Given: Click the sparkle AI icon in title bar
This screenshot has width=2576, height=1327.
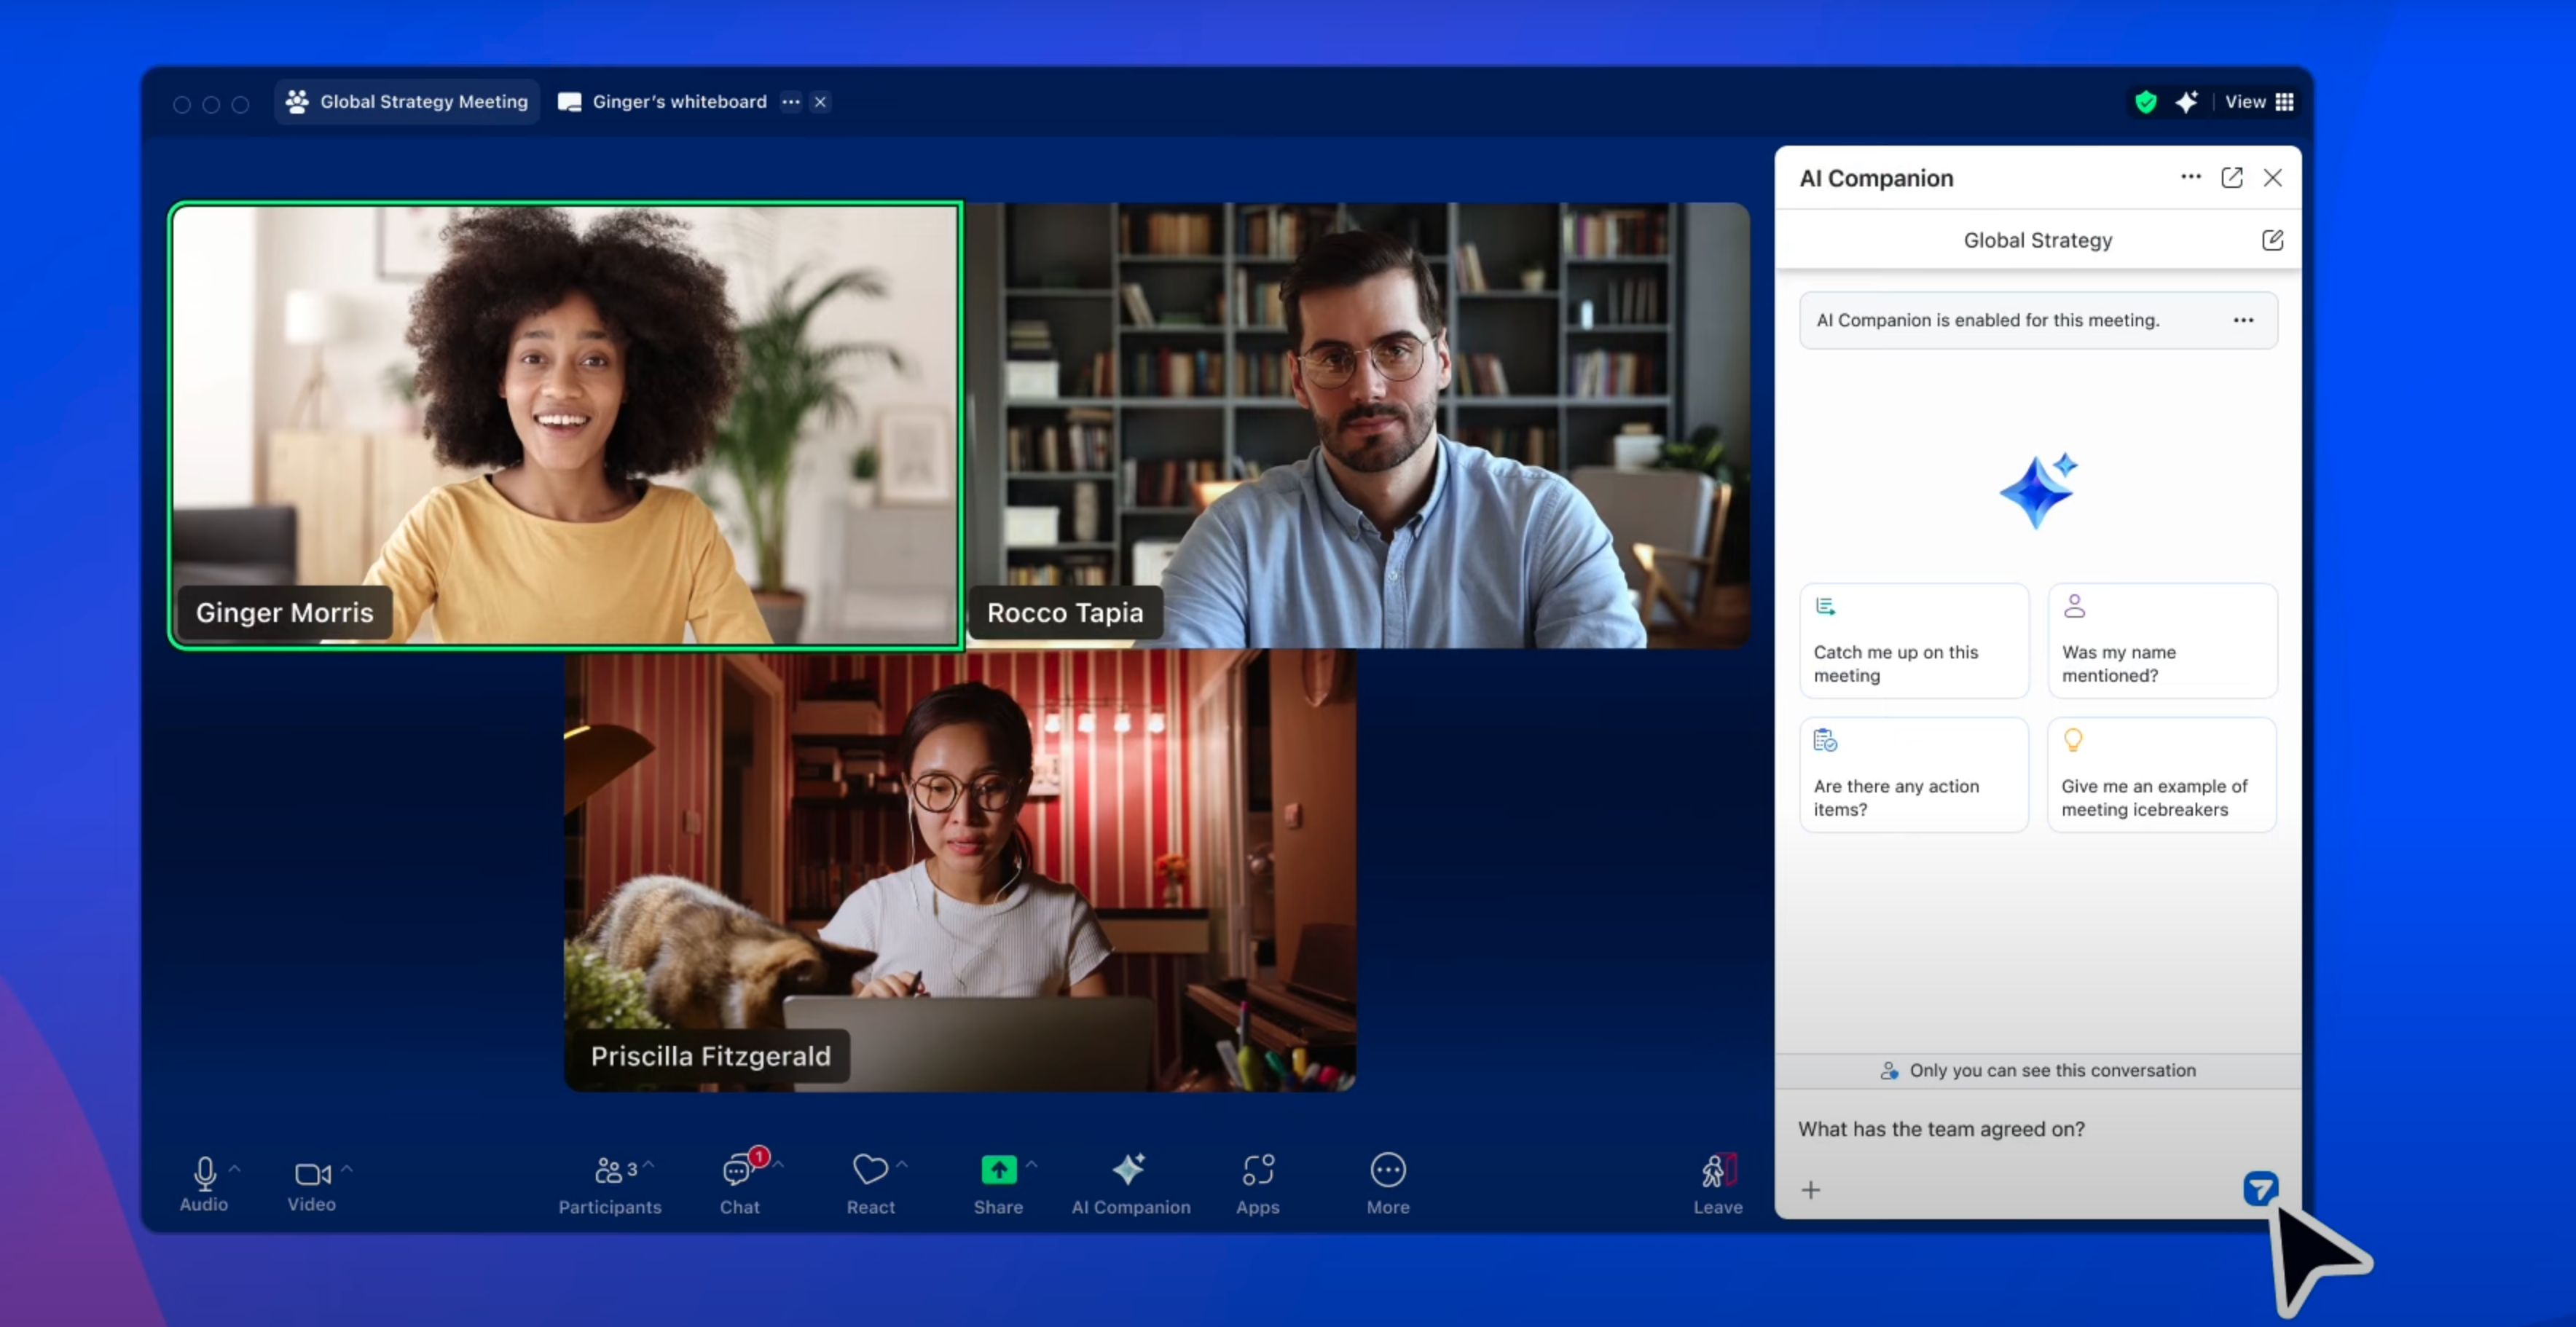Looking at the screenshot, I should tap(2187, 102).
